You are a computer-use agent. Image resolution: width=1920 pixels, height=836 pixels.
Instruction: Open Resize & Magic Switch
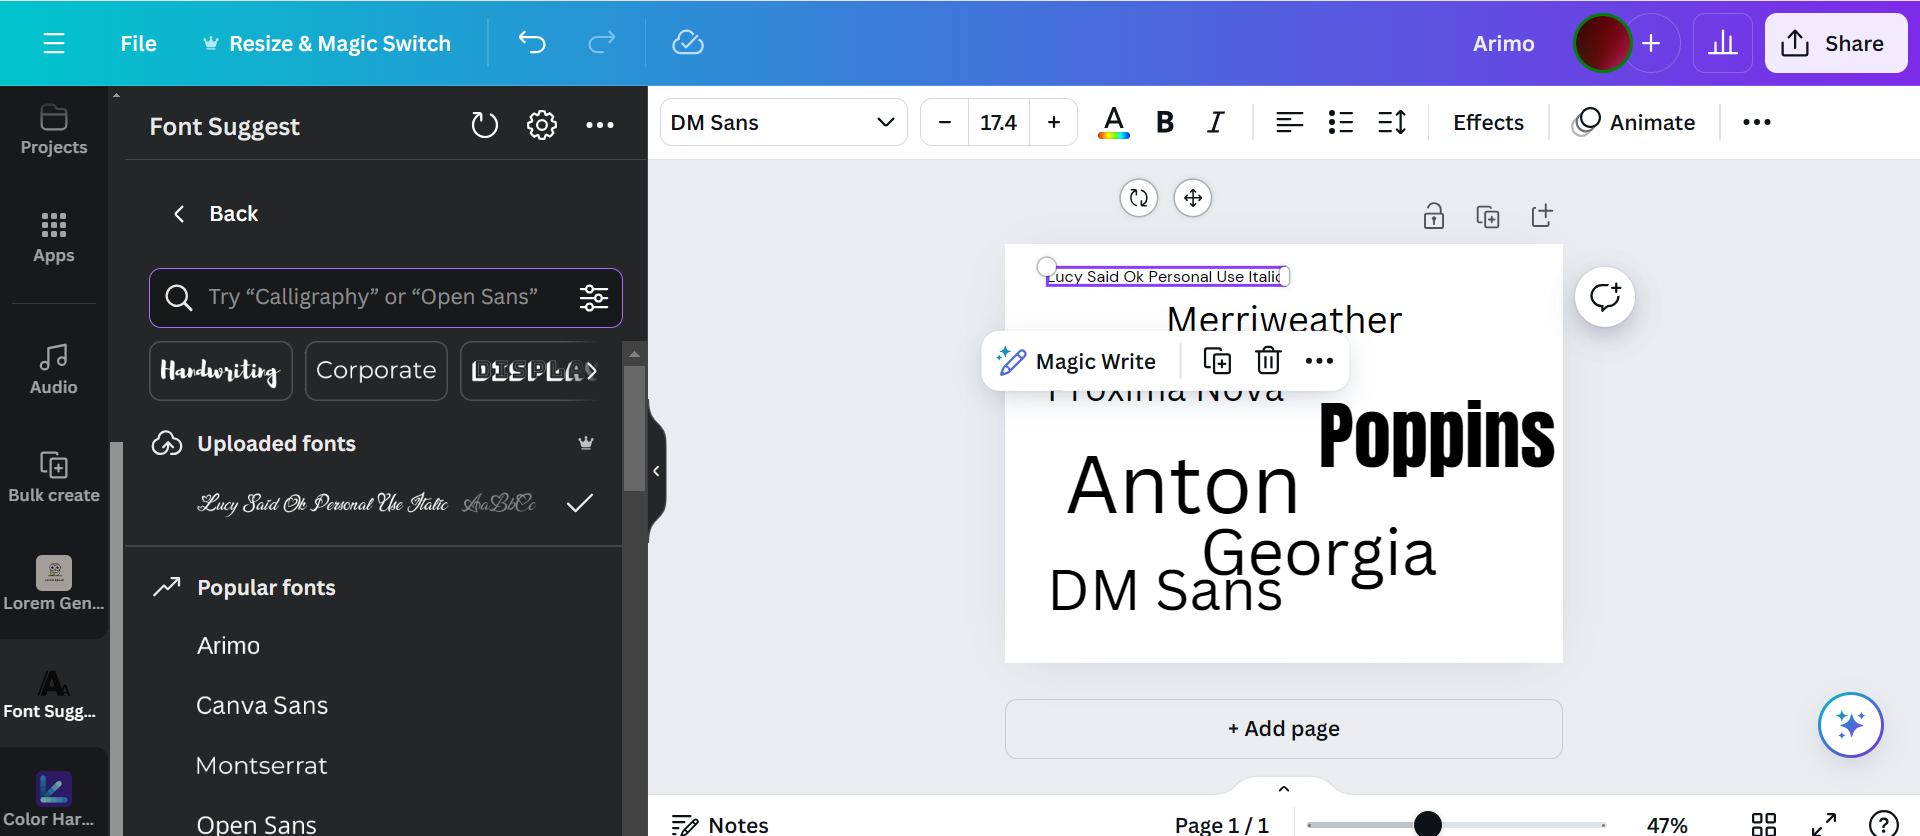[327, 43]
